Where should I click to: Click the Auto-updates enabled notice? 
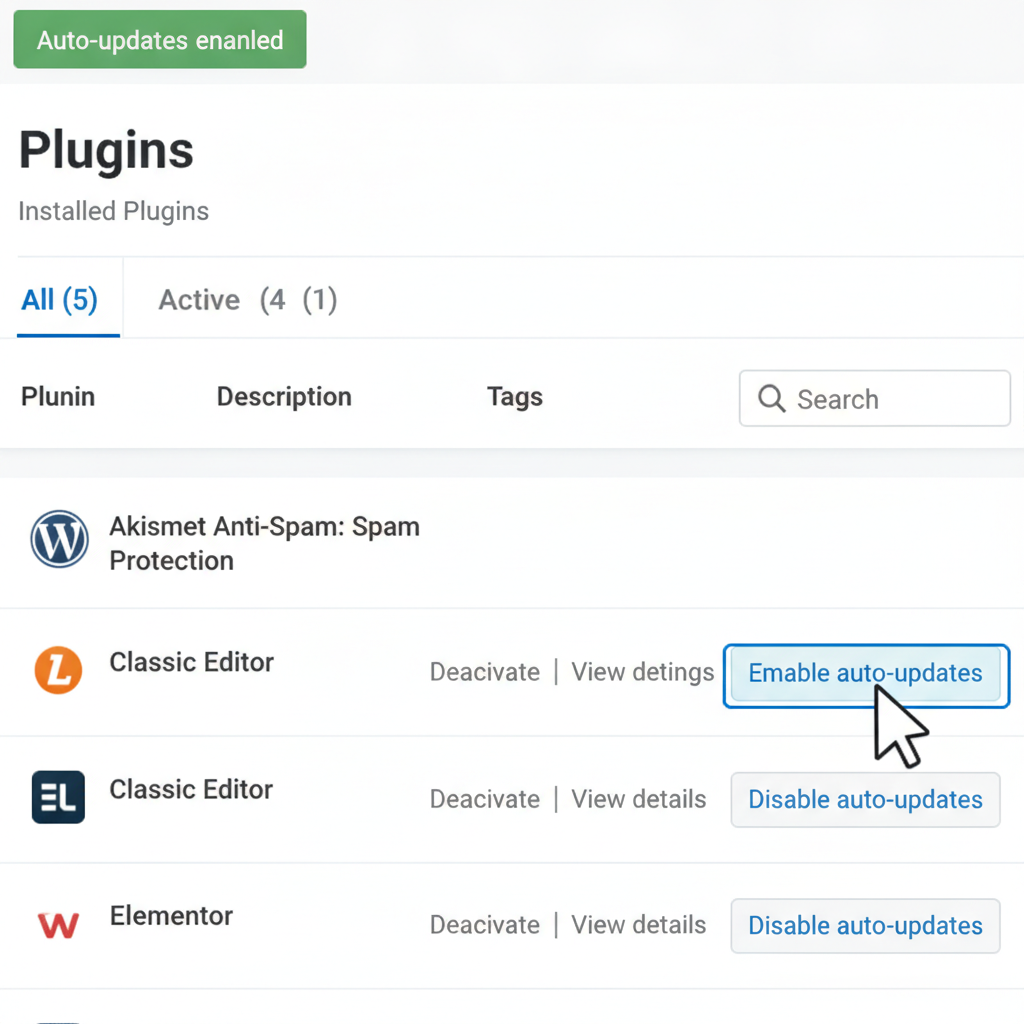click(160, 39)
